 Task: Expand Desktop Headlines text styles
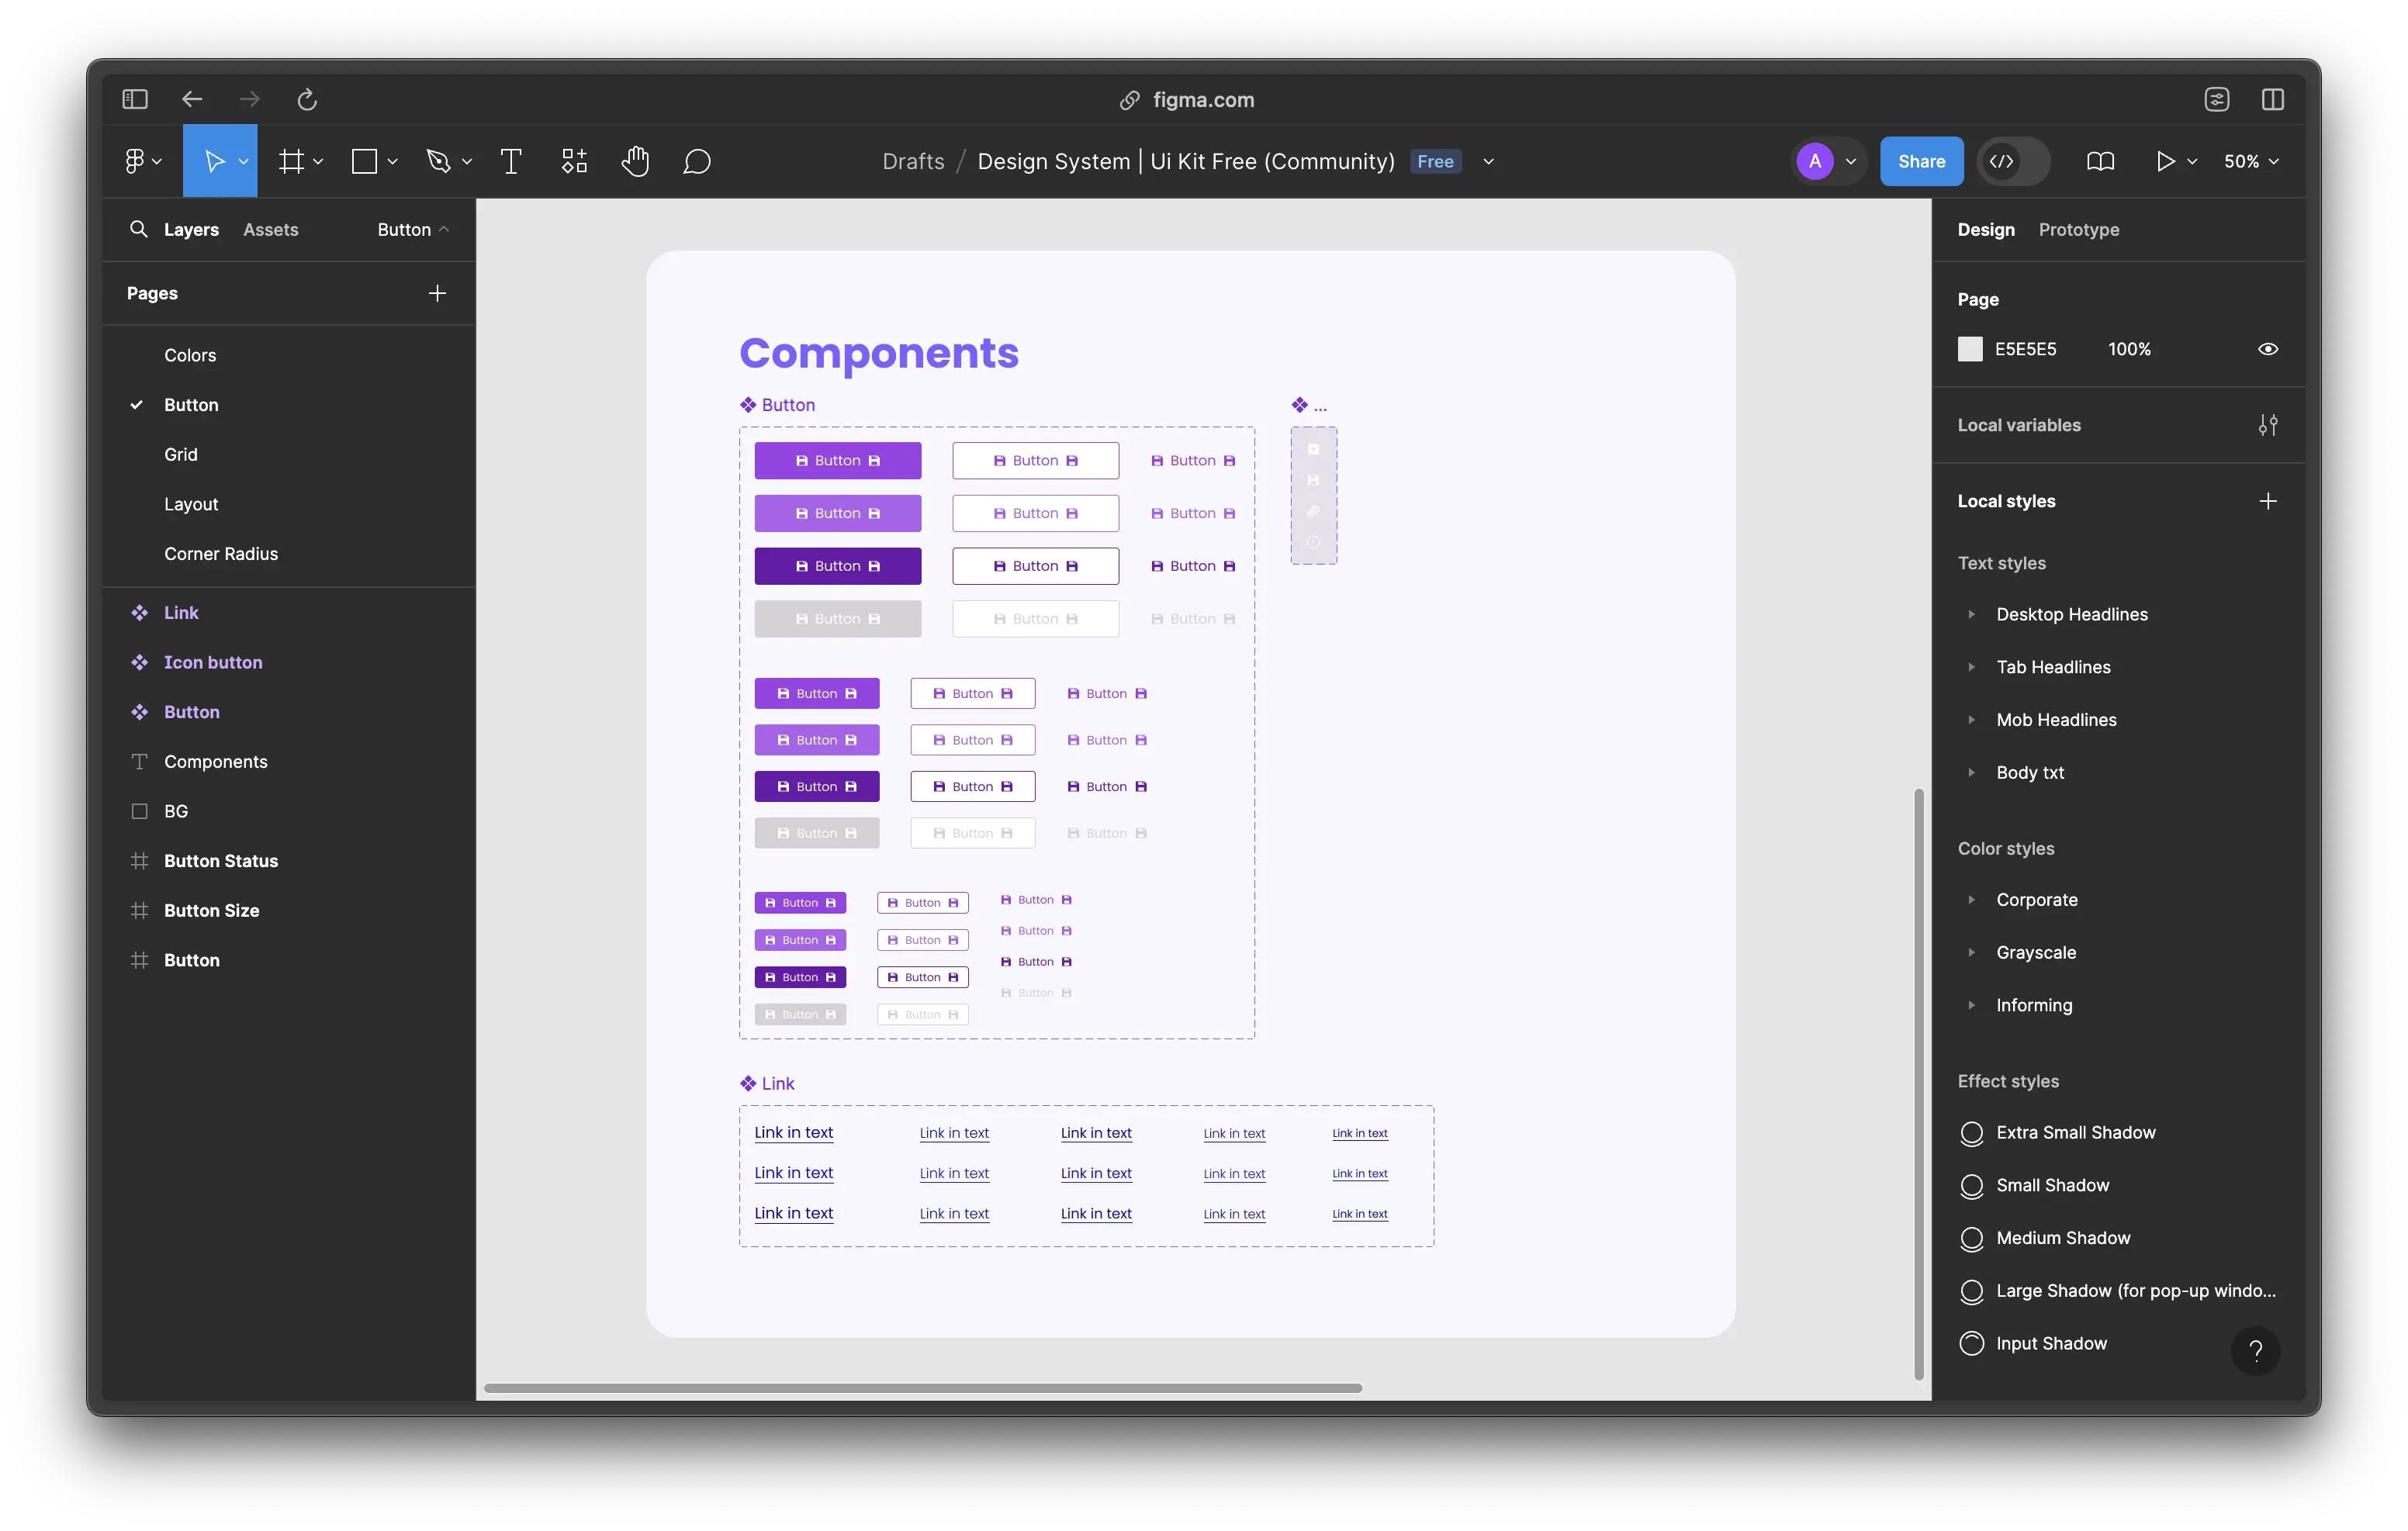pos(1971,614)
